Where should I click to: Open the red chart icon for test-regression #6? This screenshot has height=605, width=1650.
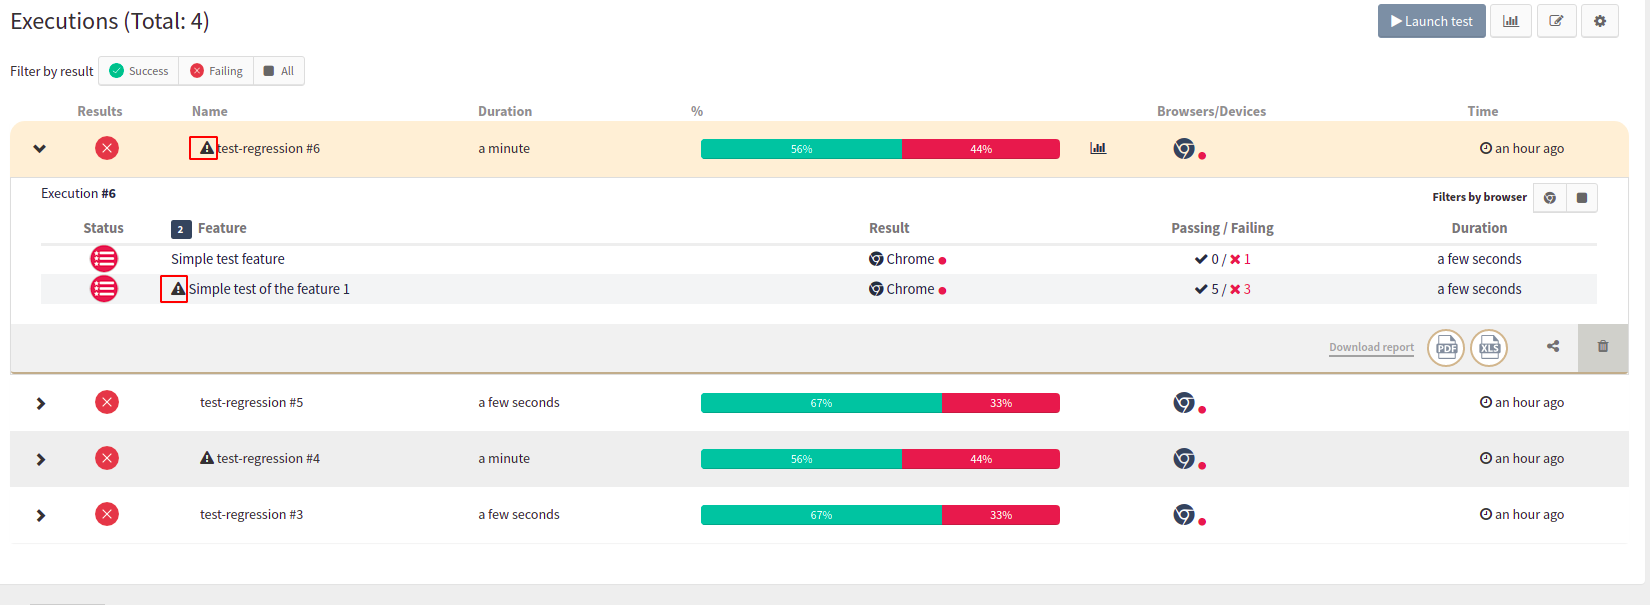coord(1098,148)
